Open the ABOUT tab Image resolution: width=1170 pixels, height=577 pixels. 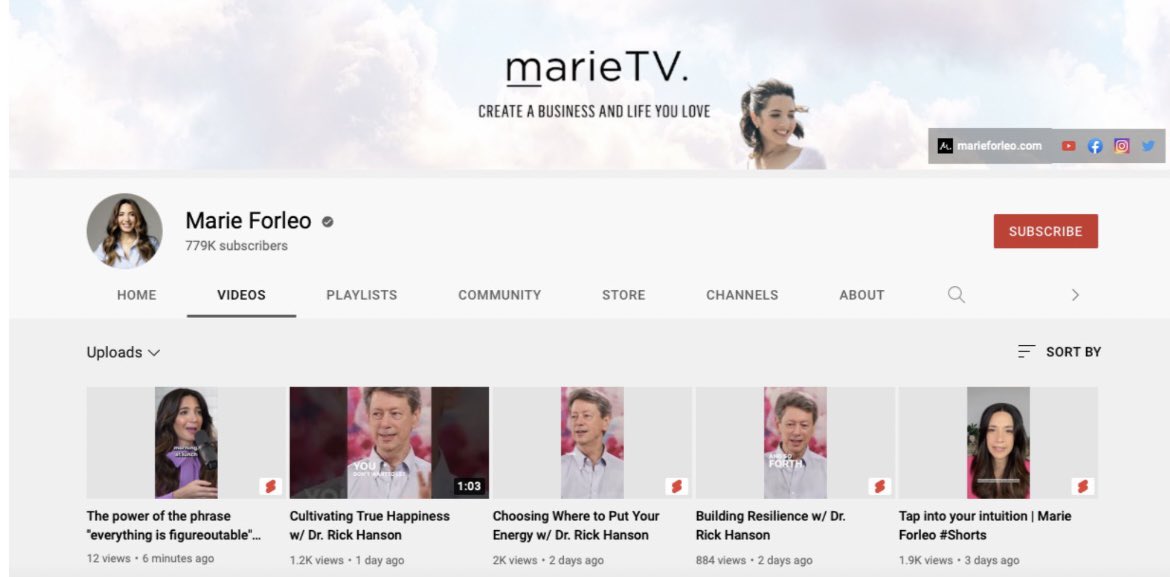coord(862,295)
